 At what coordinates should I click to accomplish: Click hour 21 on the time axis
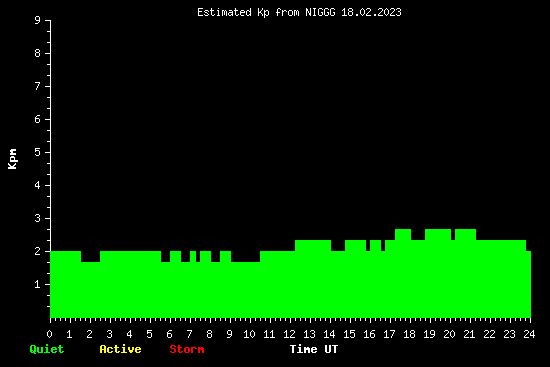click(x=469, y=334)
